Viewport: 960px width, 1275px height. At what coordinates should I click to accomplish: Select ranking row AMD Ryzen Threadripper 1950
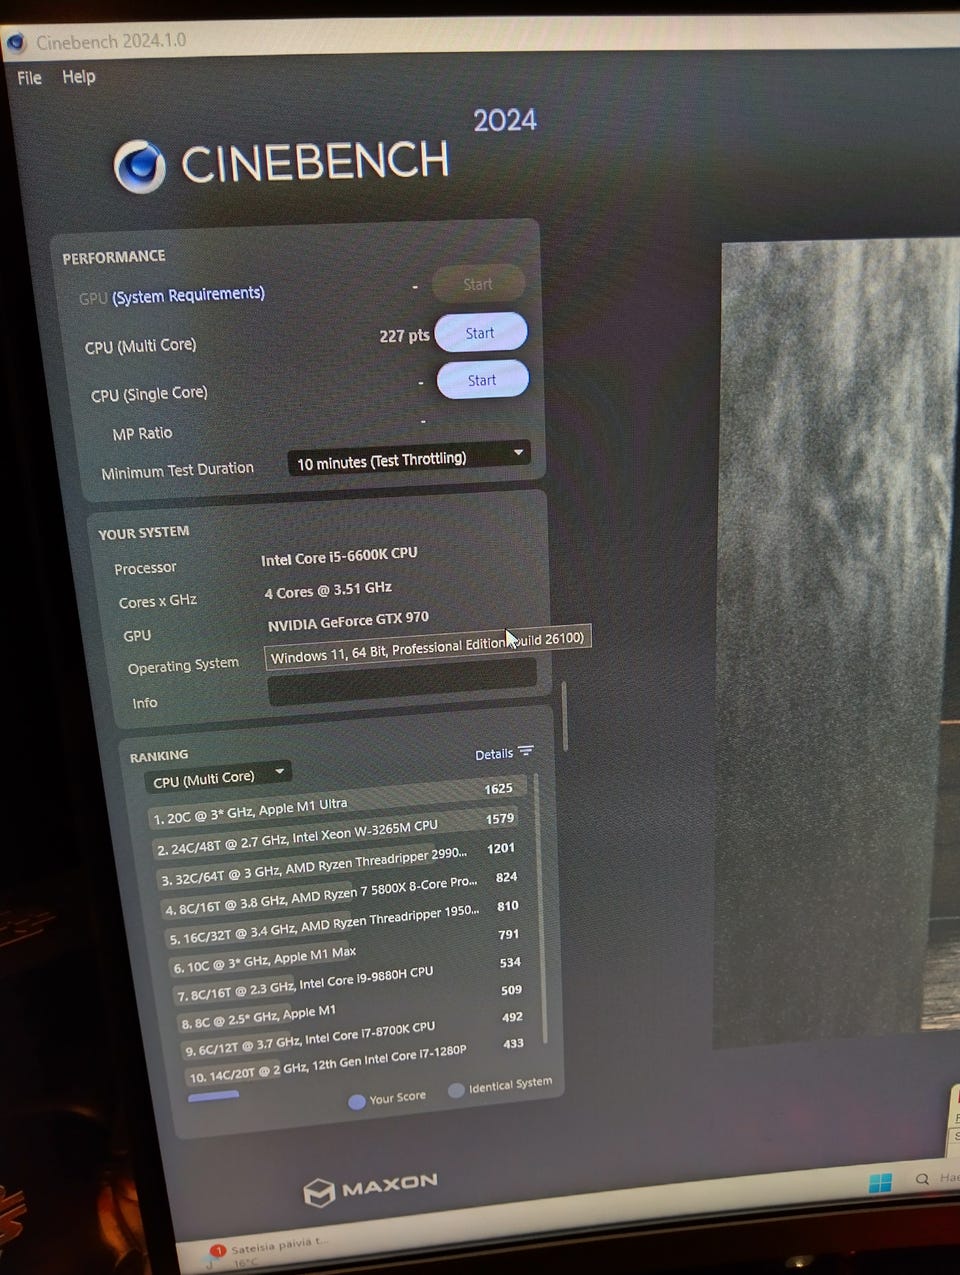346,921
